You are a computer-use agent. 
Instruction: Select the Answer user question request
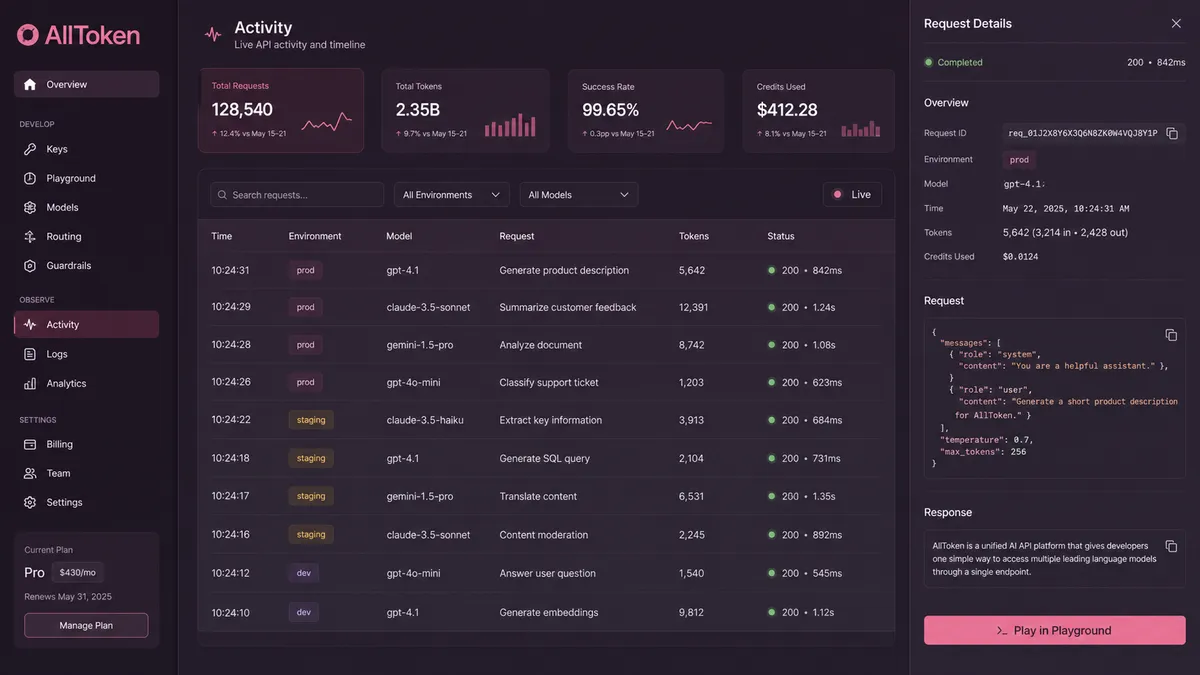point(546,573)
